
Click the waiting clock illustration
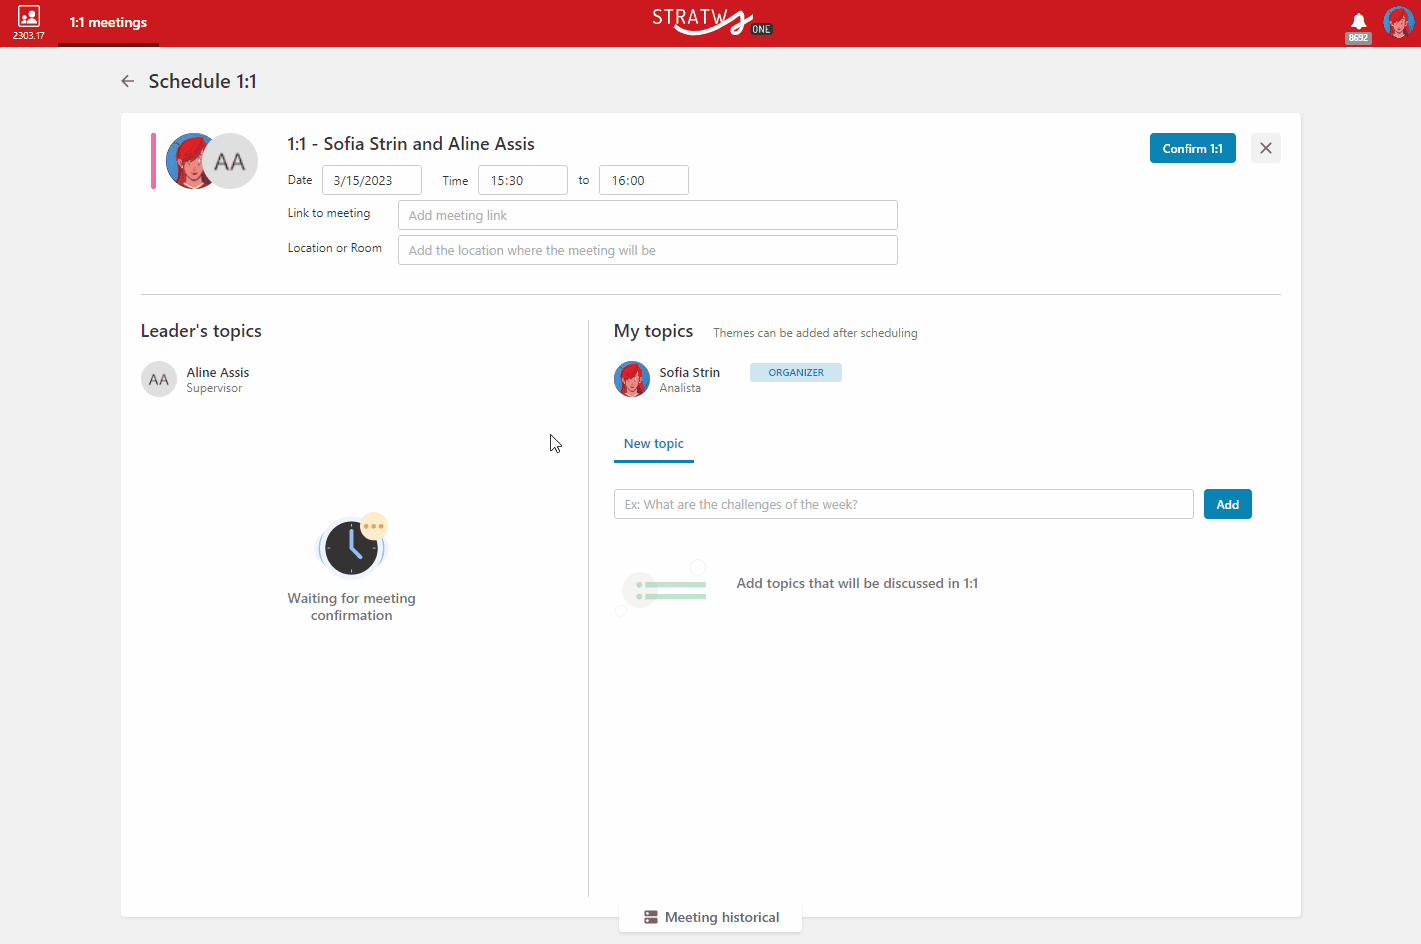coord(352,547)
